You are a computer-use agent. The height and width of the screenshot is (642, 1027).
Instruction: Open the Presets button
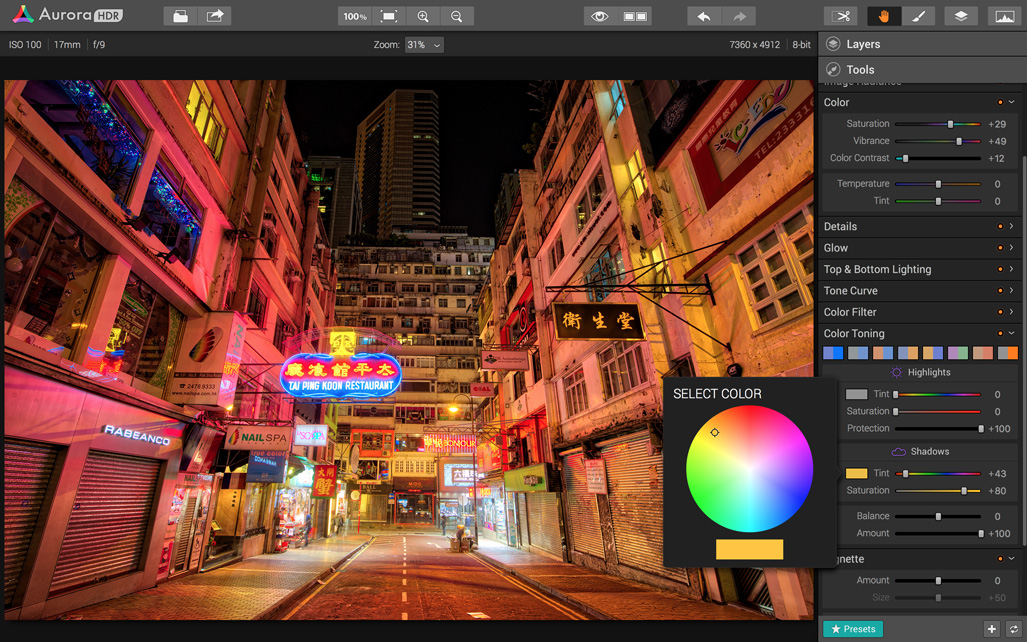(x=852, y=629)
